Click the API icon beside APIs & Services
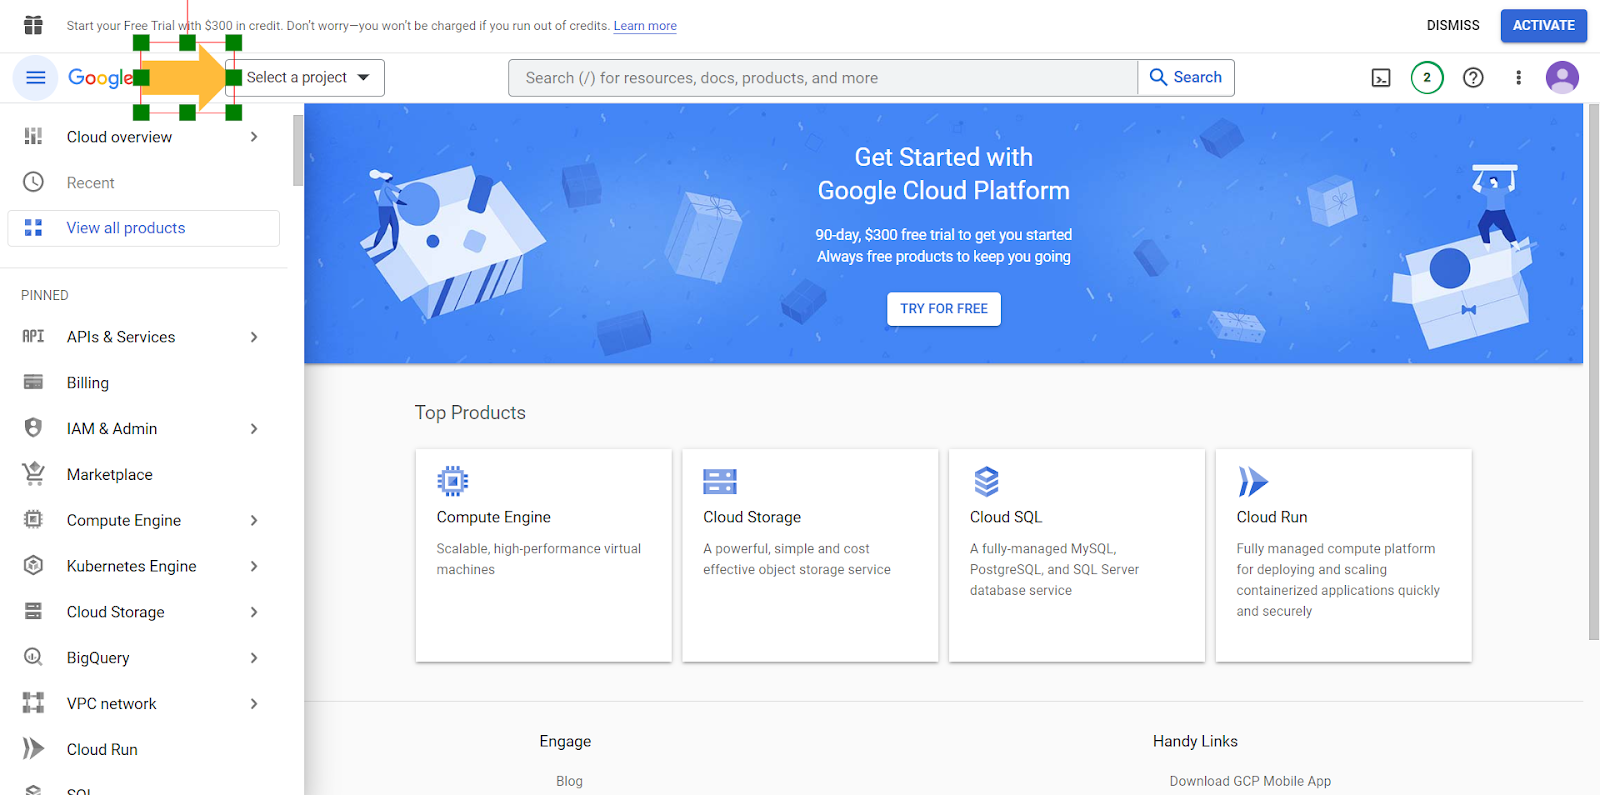The height and width of the screenshot is (795, 1600). pos(33,337)
